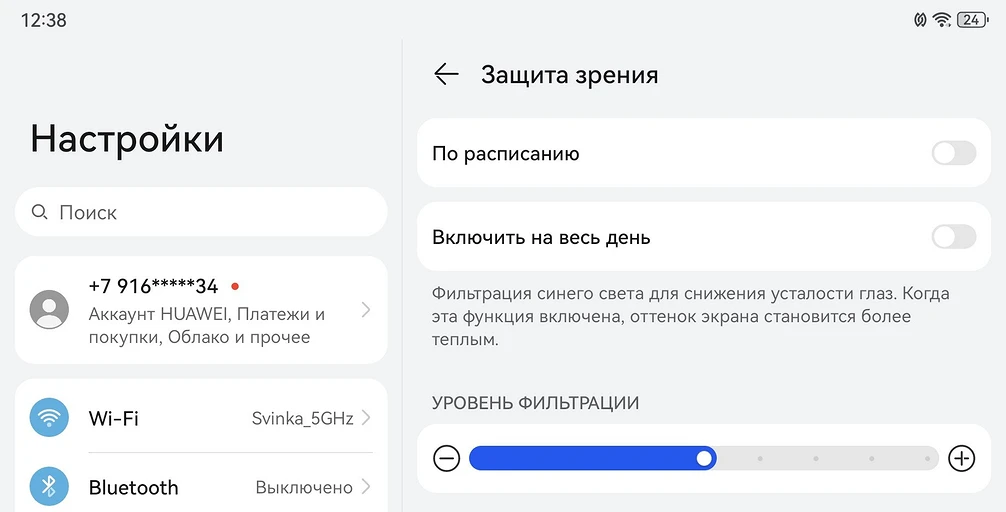Tap the Bluetooth icon
Image resolution: width=1006 pixels, height=512 pixels.
pos(49,487)
